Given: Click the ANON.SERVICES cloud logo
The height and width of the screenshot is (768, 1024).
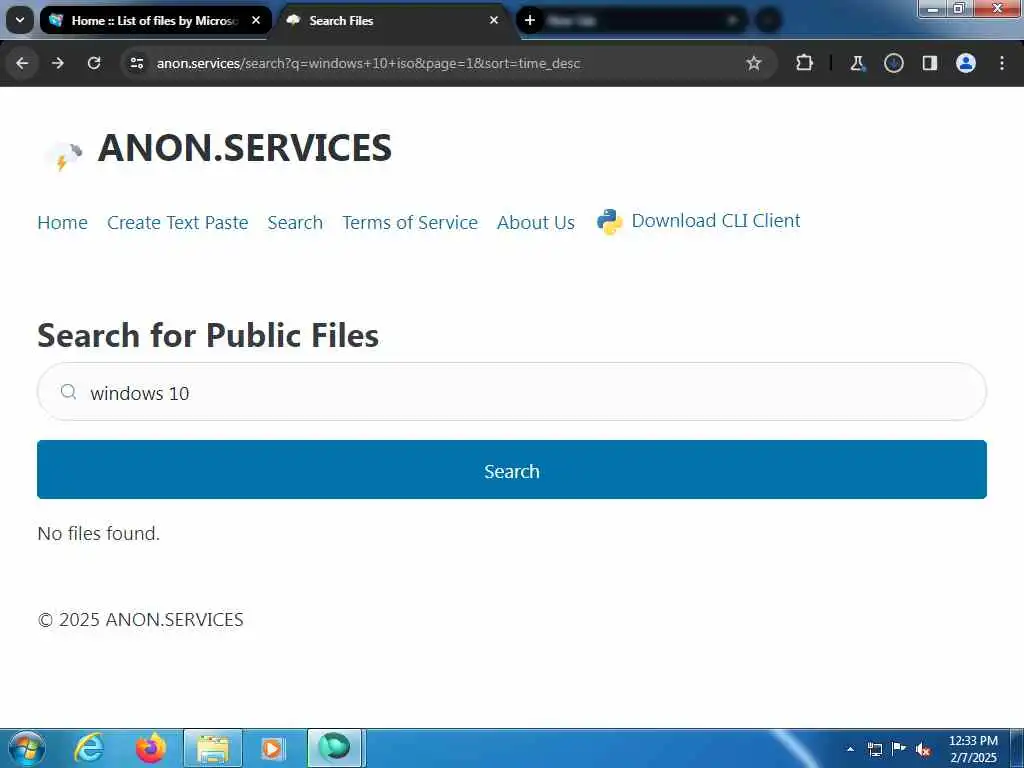Looking at the screenshot, I should 63,155.
